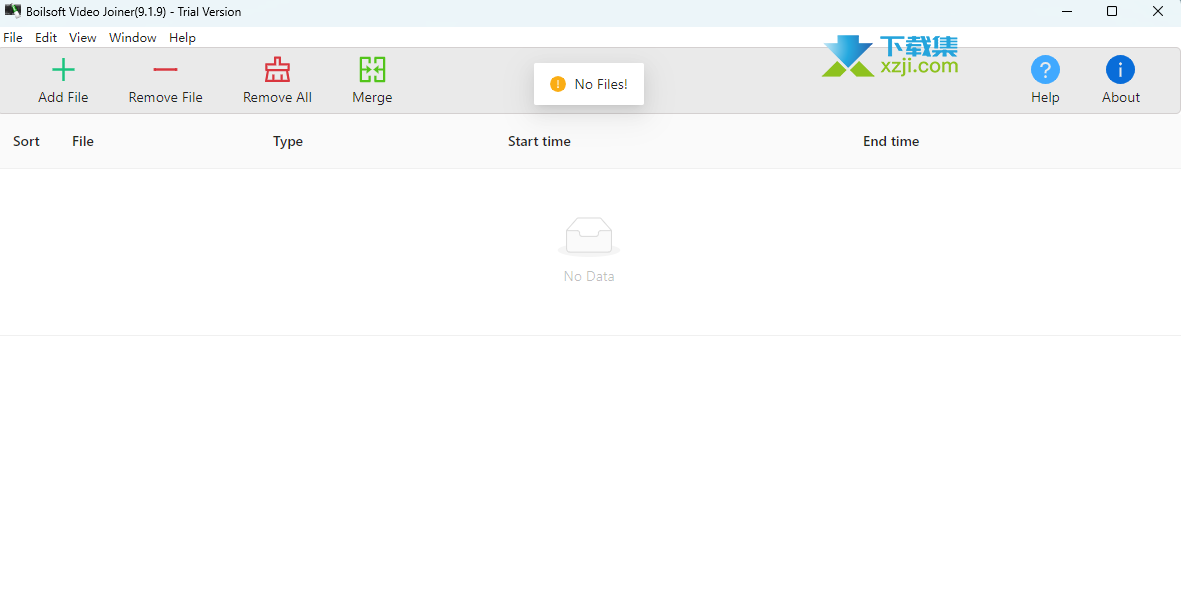The height and width of the screenshot is (608, 1181).
Task: Open the View menu
Action: [83, 38]
